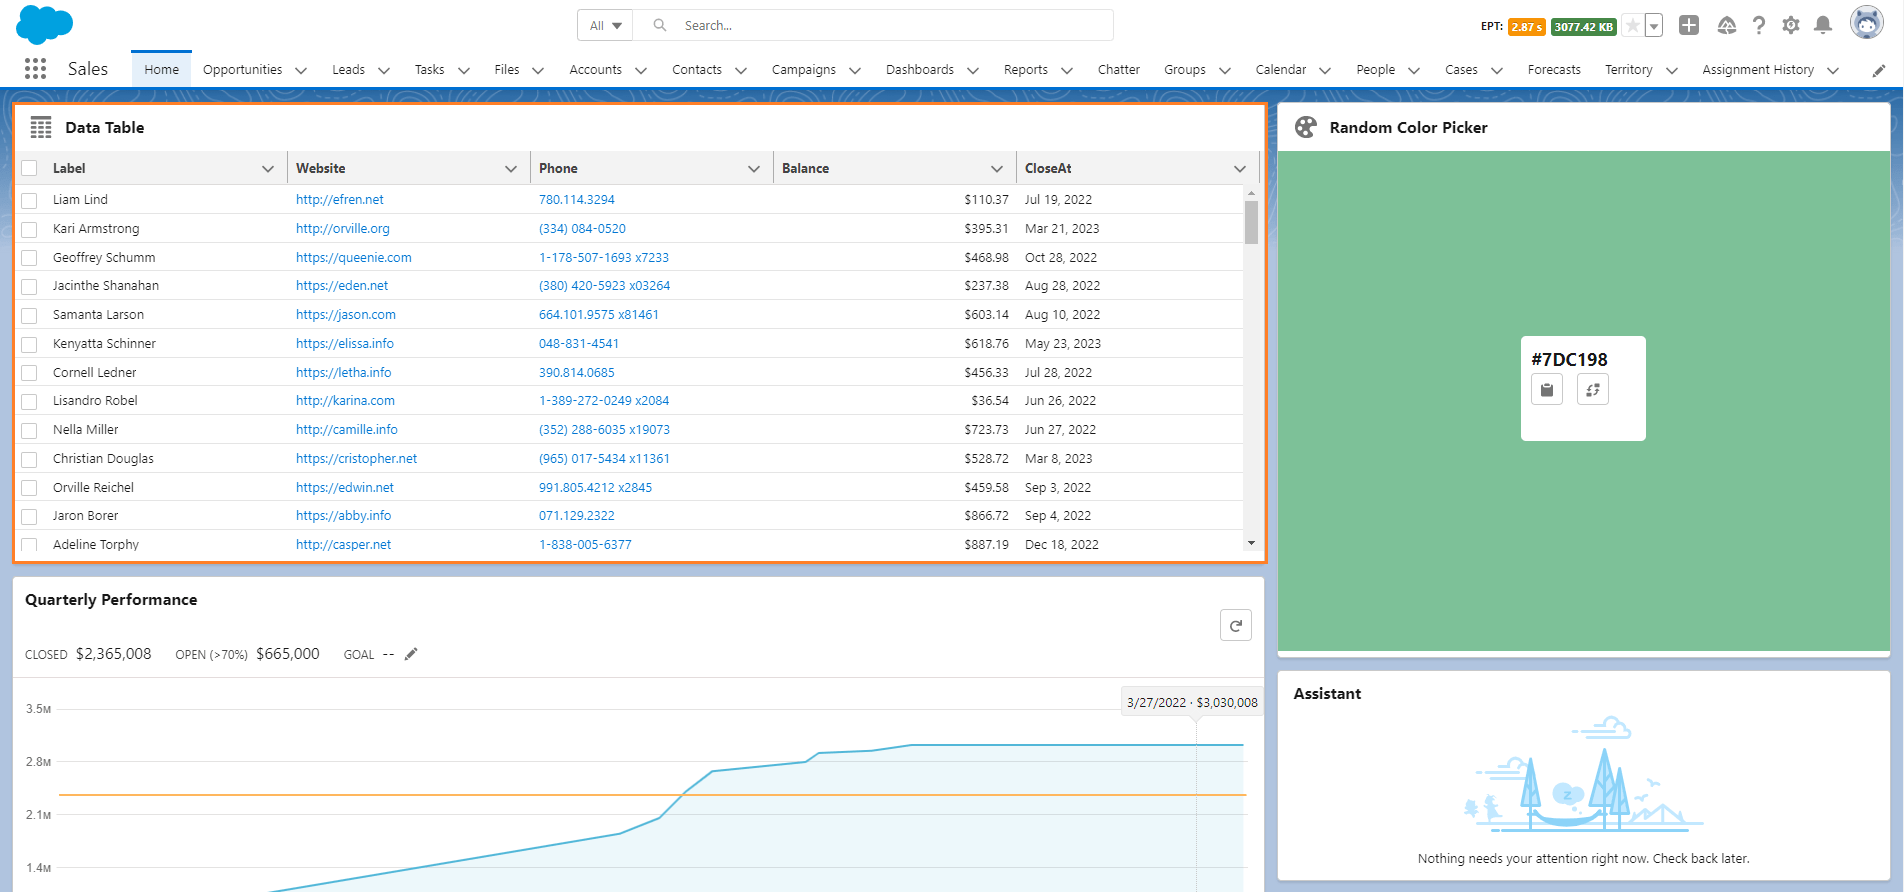The height and width of the screenshot is (892, 1904).
Task: Generate new random color with refresh icon
Action: click(x=1592, y=390)
